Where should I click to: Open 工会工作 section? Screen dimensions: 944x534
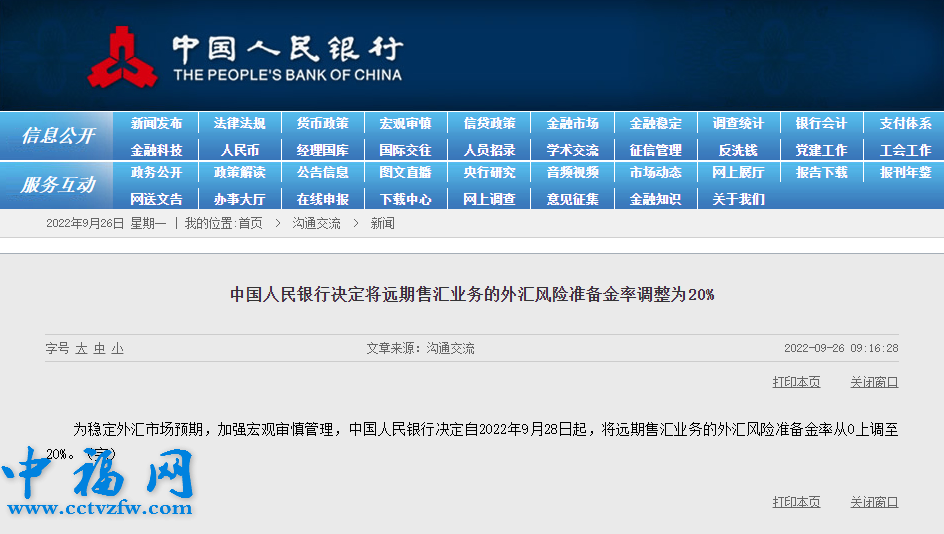[905, 150]
